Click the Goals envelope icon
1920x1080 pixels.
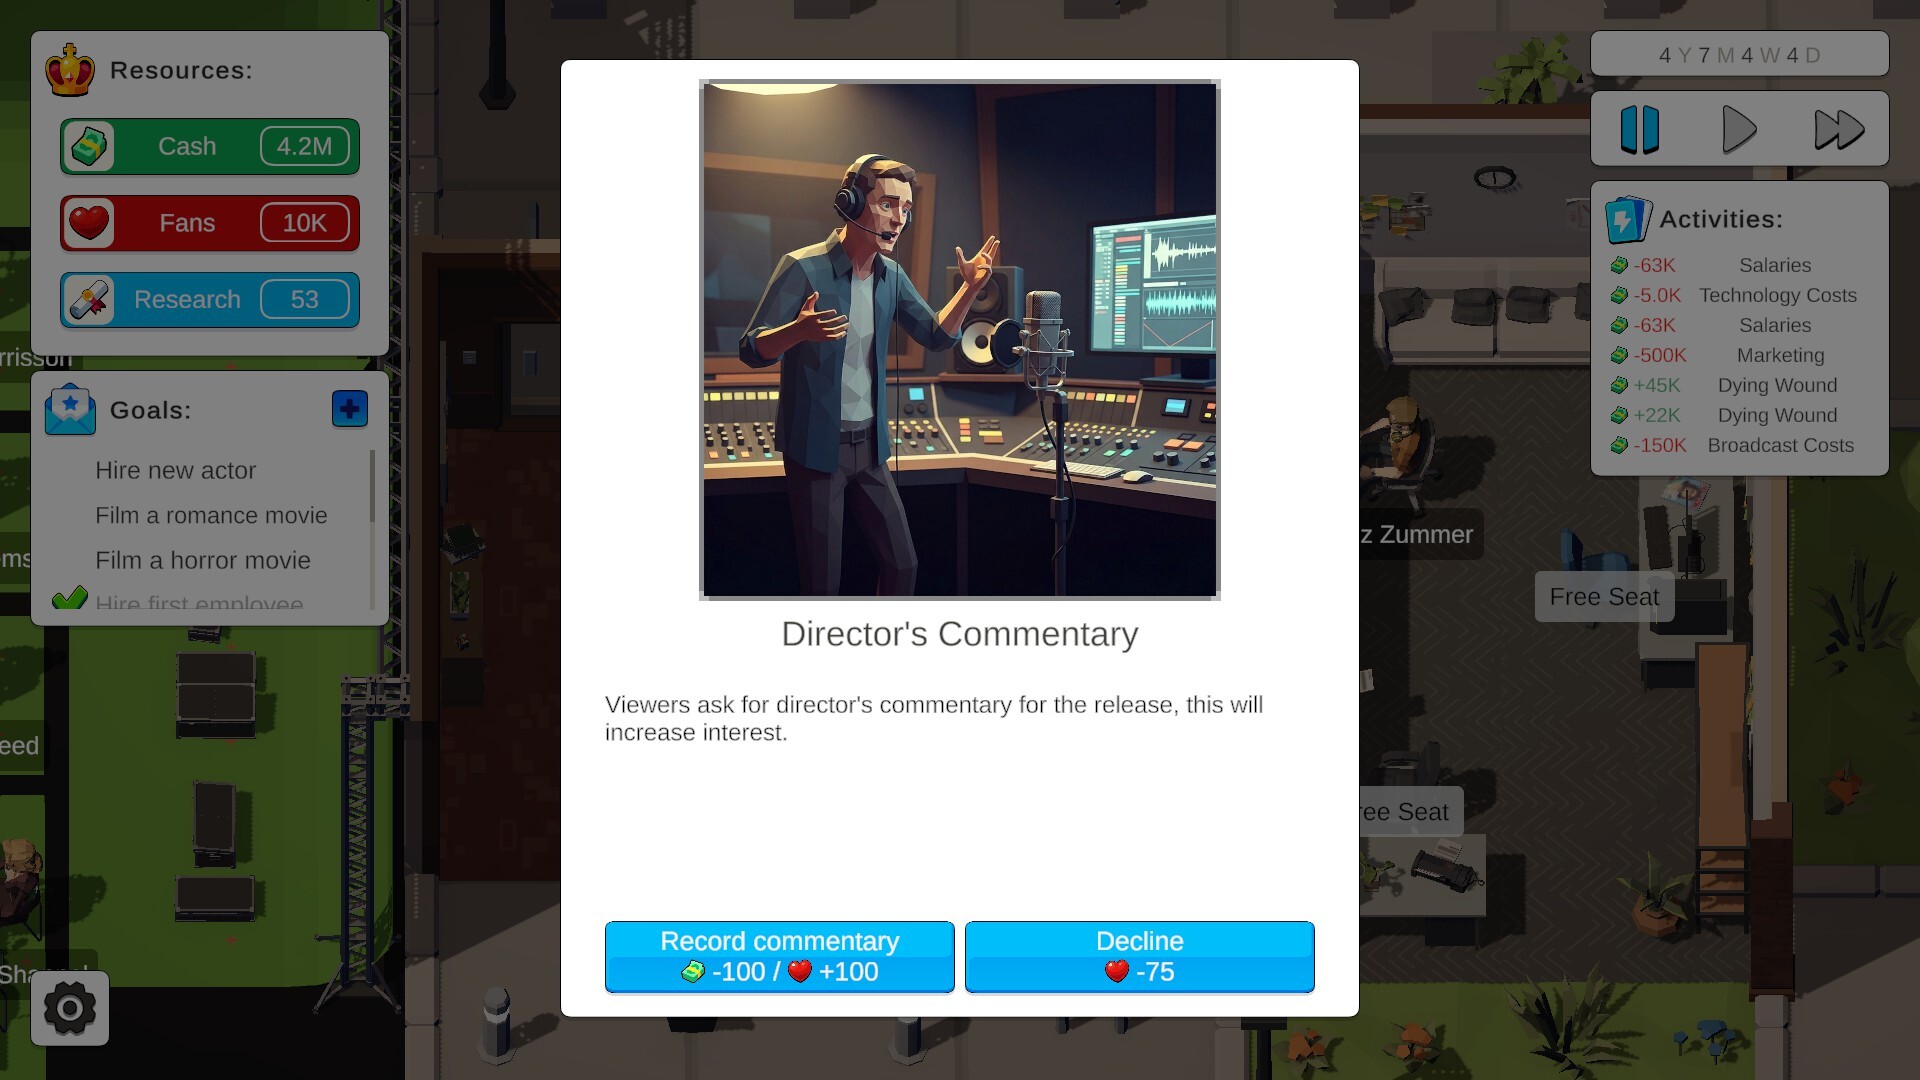[68, 409]
